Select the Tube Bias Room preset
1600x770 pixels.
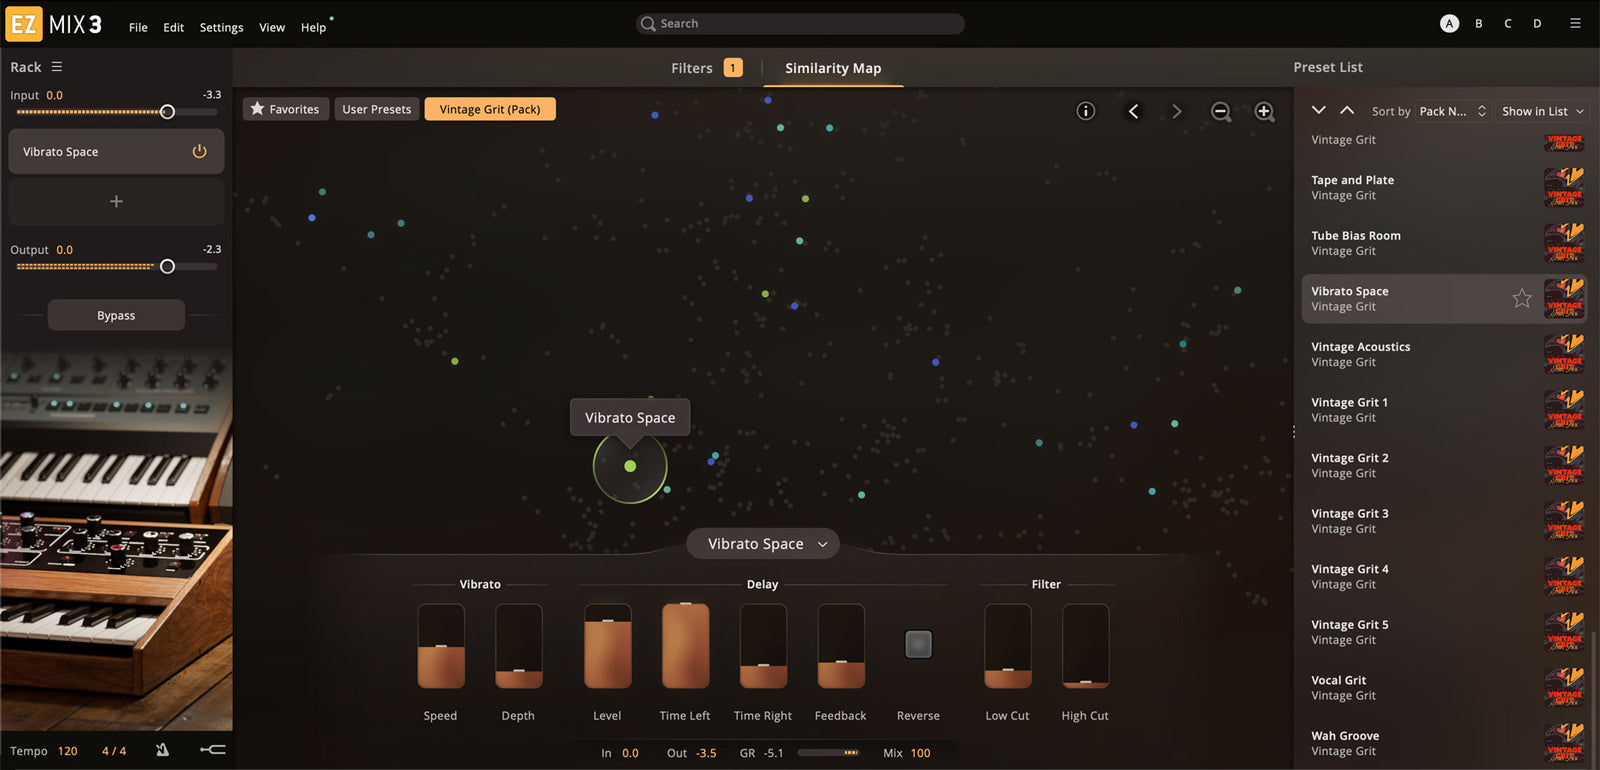pos(1444,243)
